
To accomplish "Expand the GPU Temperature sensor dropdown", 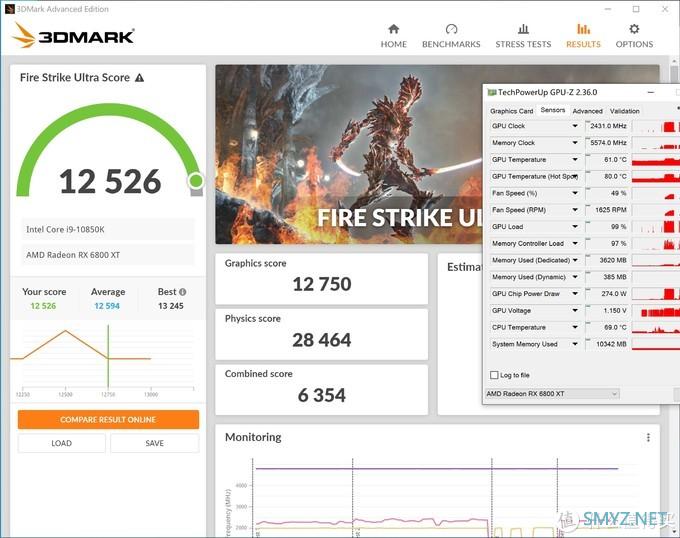I will (x=575, y=160).
